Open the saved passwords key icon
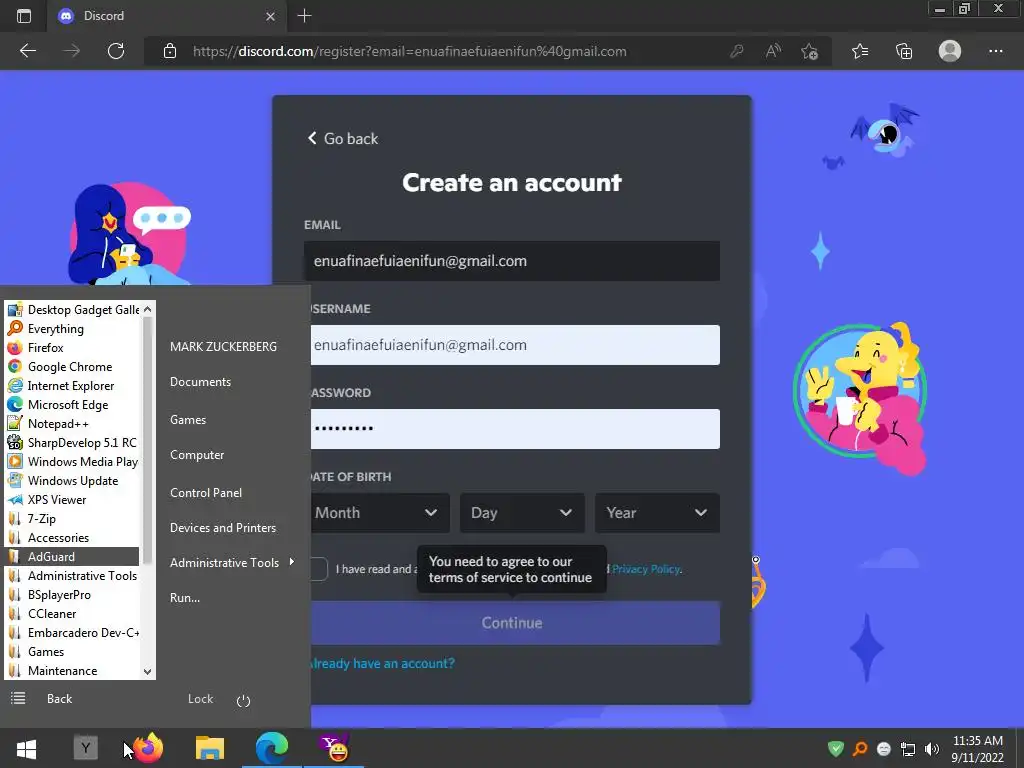This screenshot has height=768, width=1024. point(737,51)
